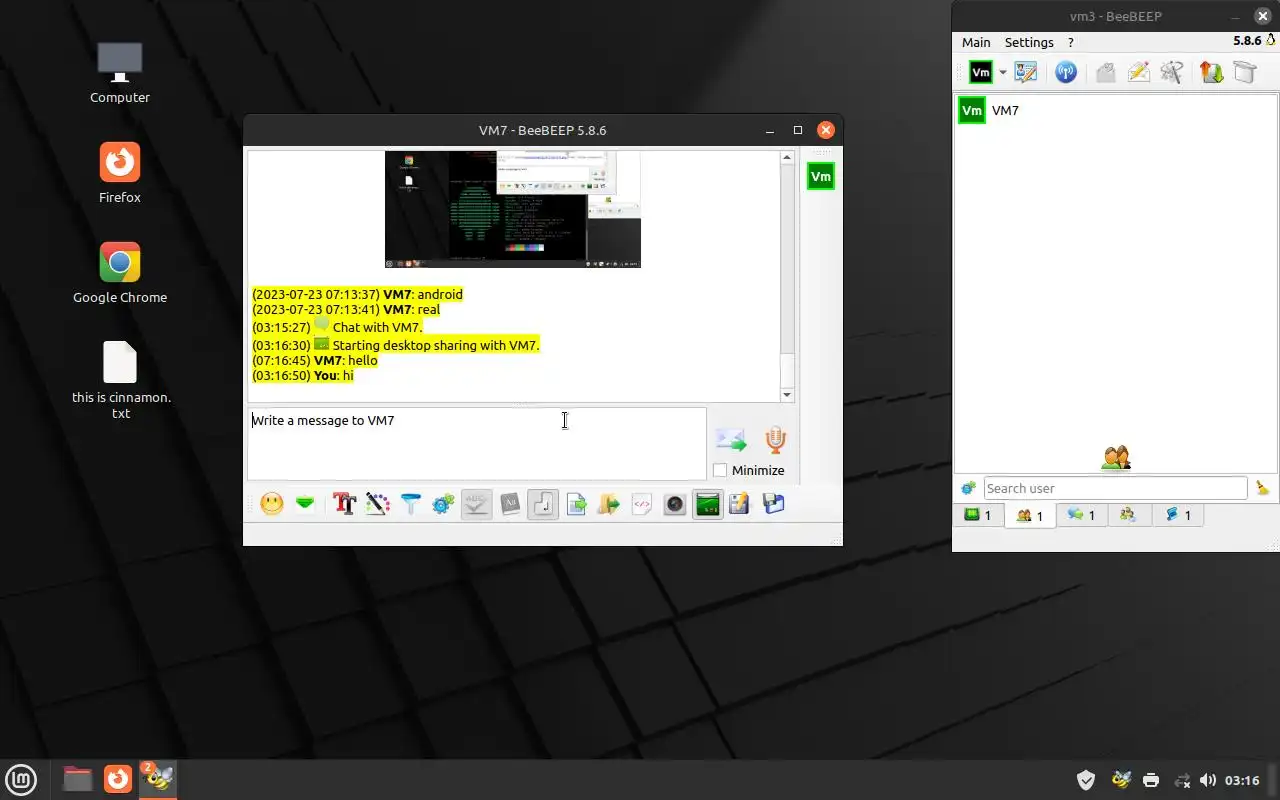
Task: Launch Firefox from the taskbar
Action: pos(118,779)
